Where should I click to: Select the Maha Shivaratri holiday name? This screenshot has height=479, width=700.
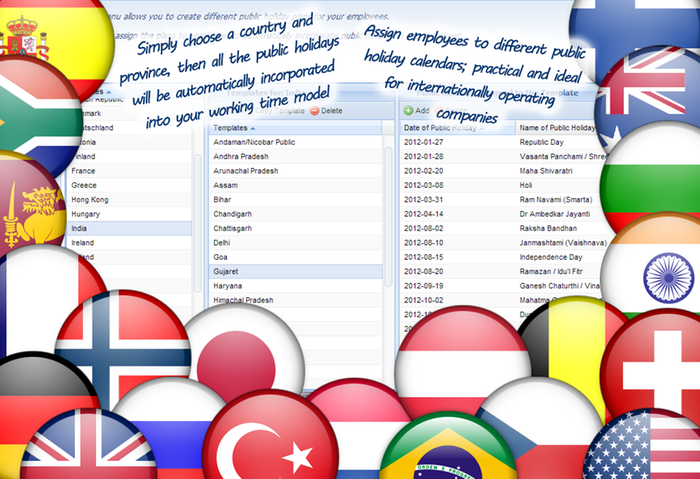546,171
